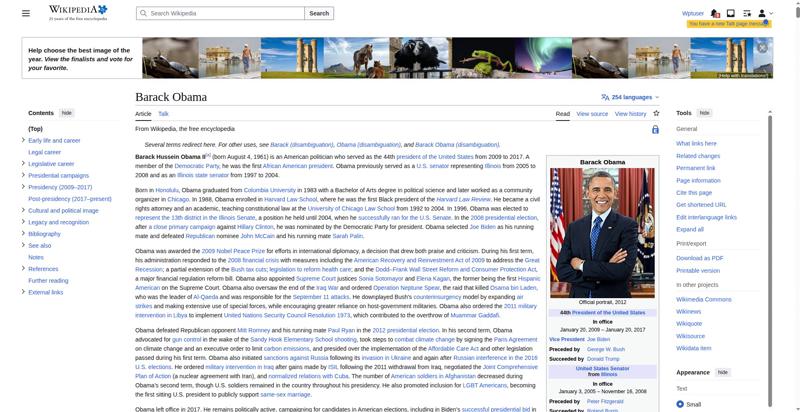Hide the Appearance panel
800x412 pixels.
pyautogui.click(x=722, y=372)
